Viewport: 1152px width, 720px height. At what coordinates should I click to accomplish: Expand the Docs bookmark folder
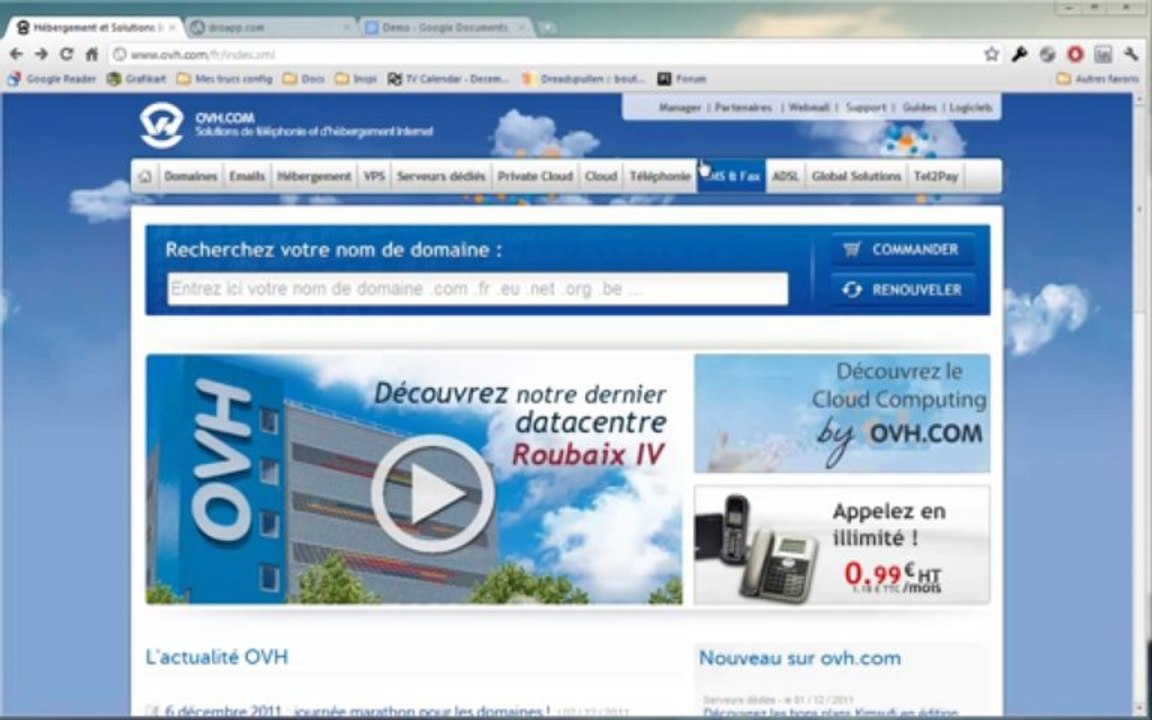point(303,79)
